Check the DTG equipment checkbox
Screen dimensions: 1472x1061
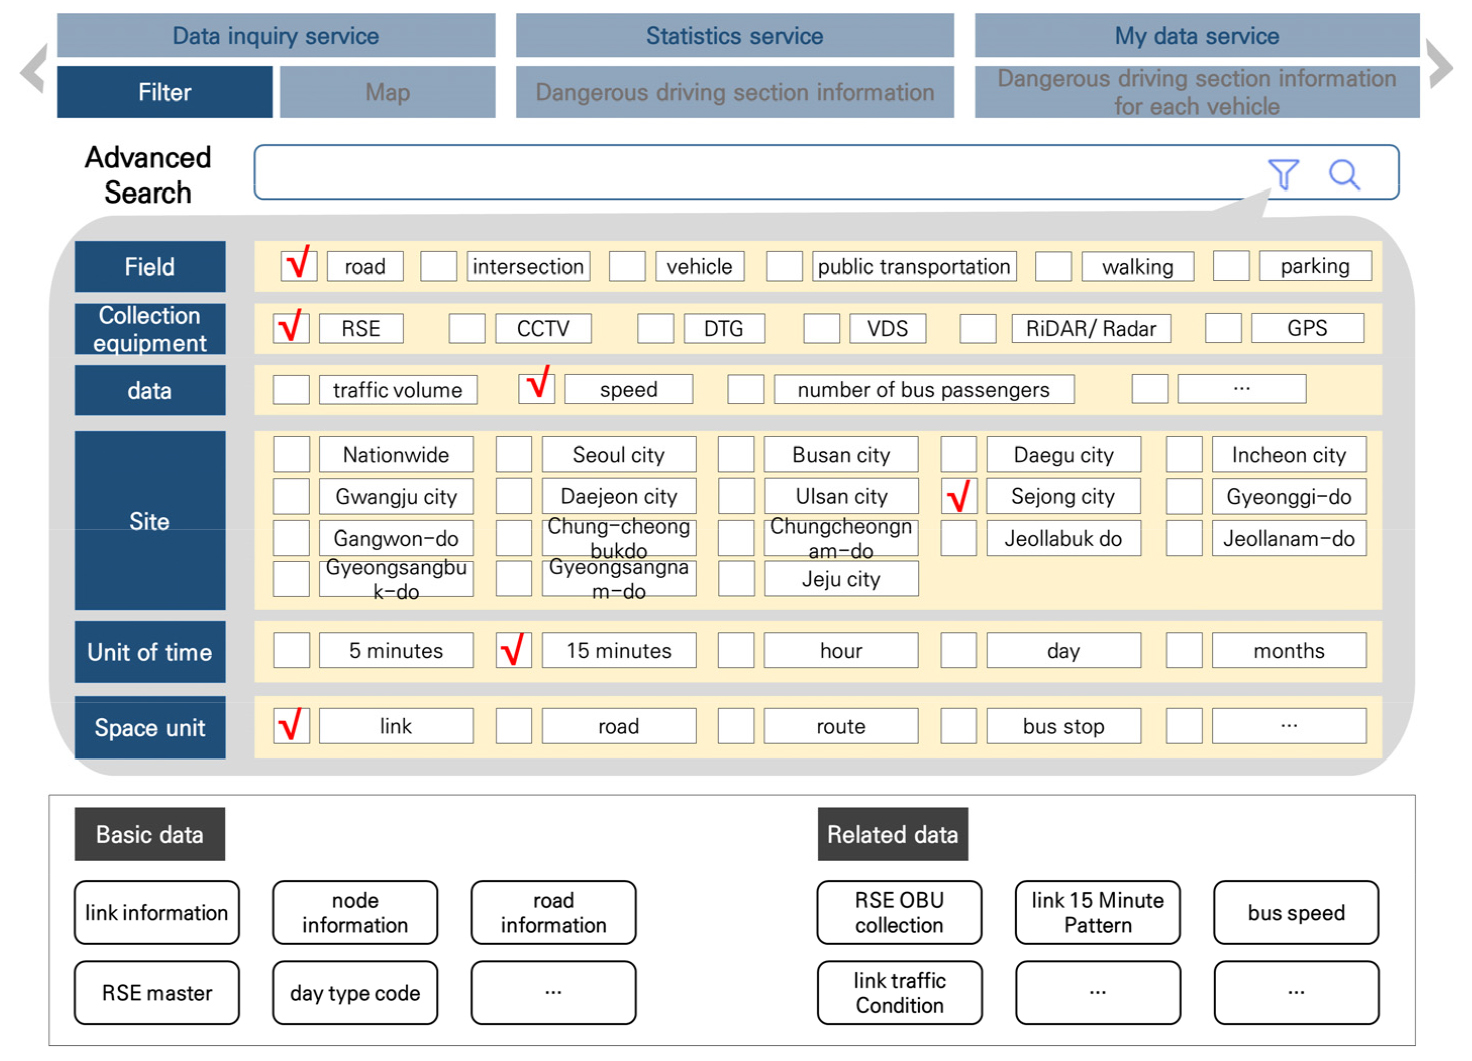[655, 328]
